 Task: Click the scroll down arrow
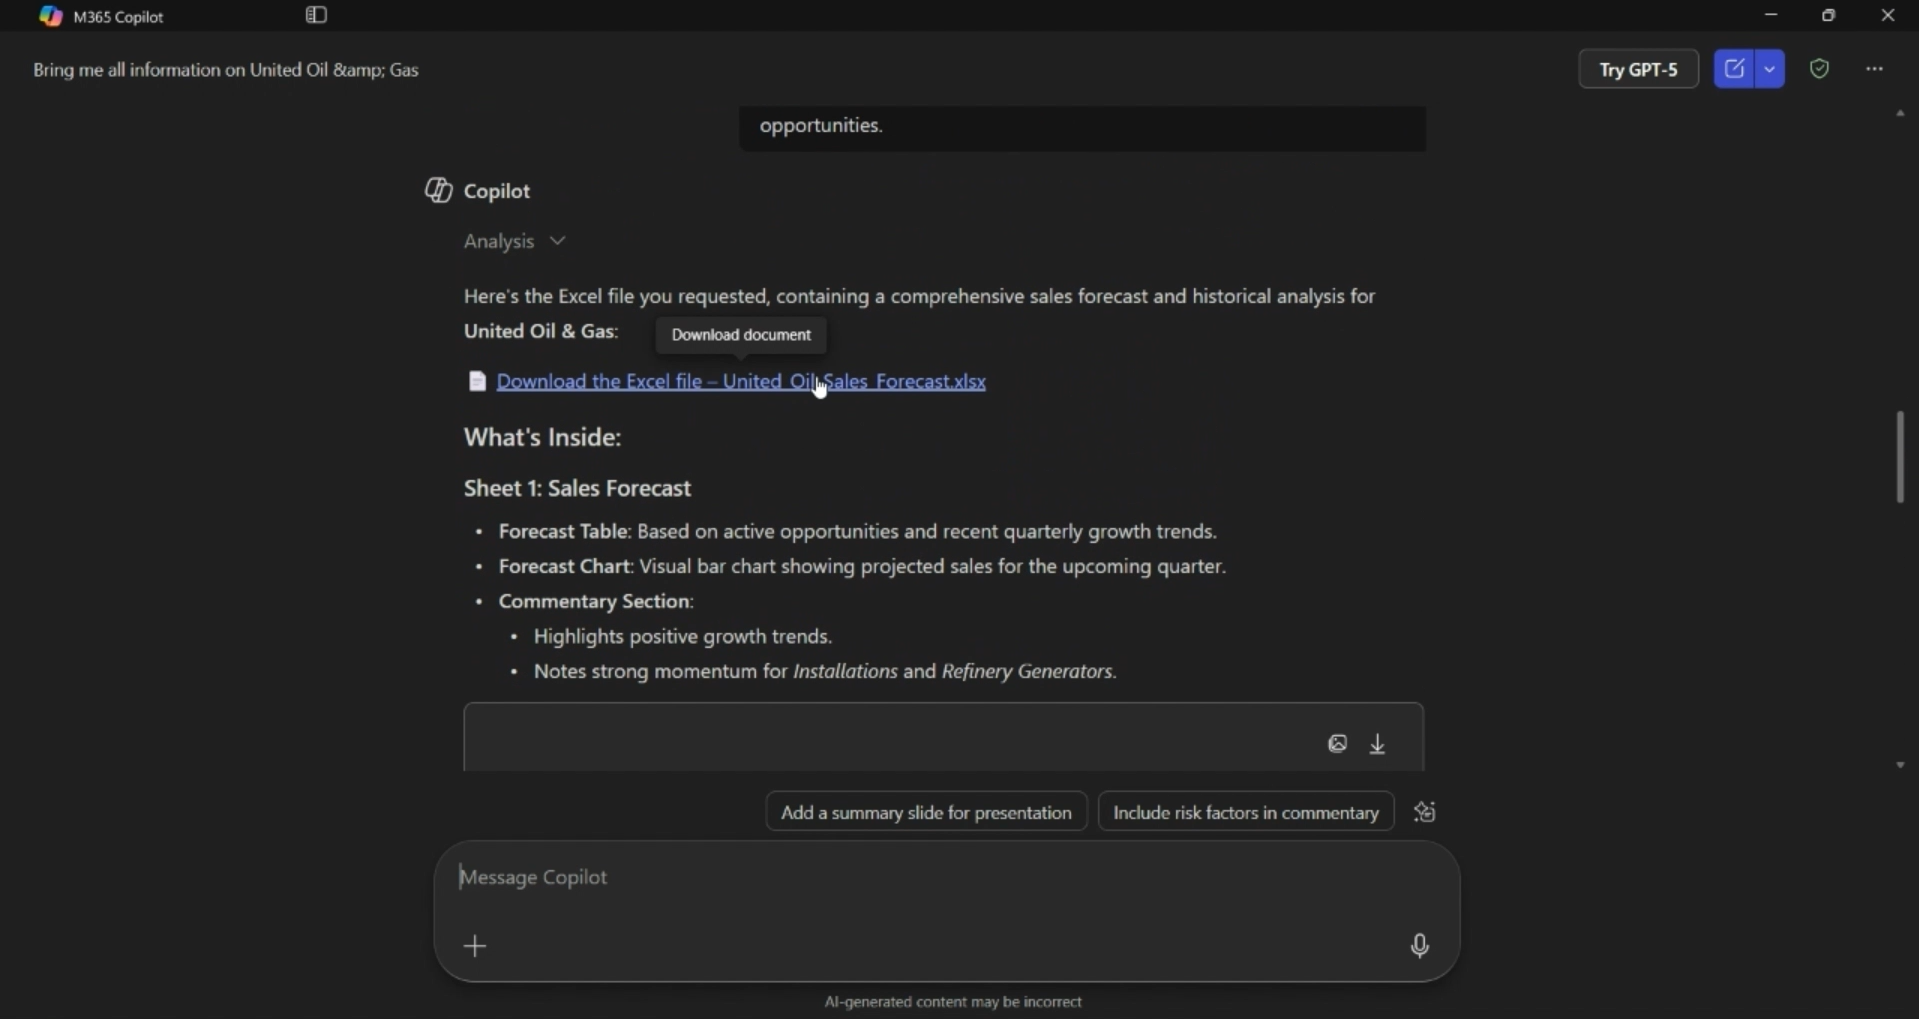click(1900, 766)
